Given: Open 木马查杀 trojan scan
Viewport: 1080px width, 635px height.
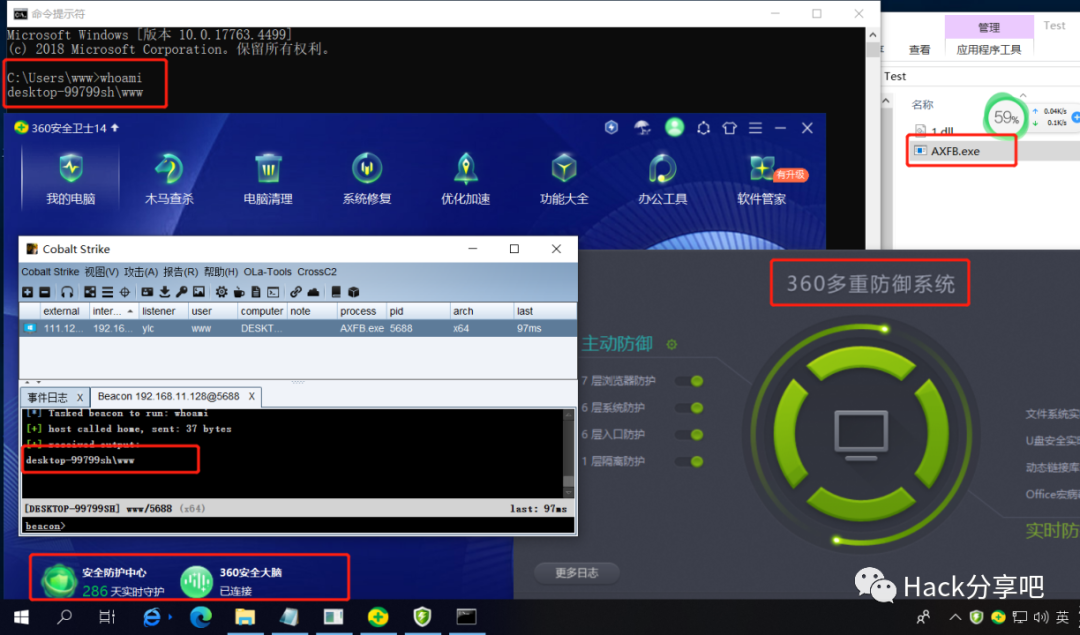Looking at the screenshot, I should (169, 178).
